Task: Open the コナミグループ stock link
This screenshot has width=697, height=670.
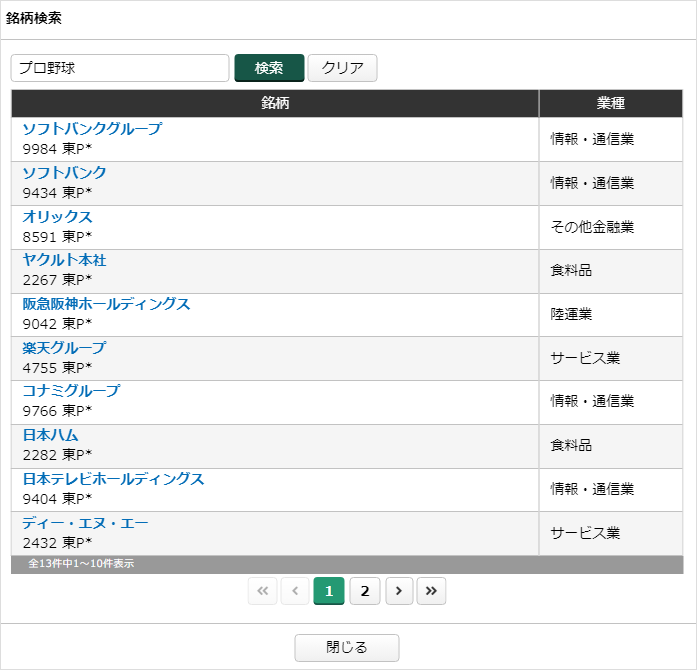Action: [x=71, y=391]
